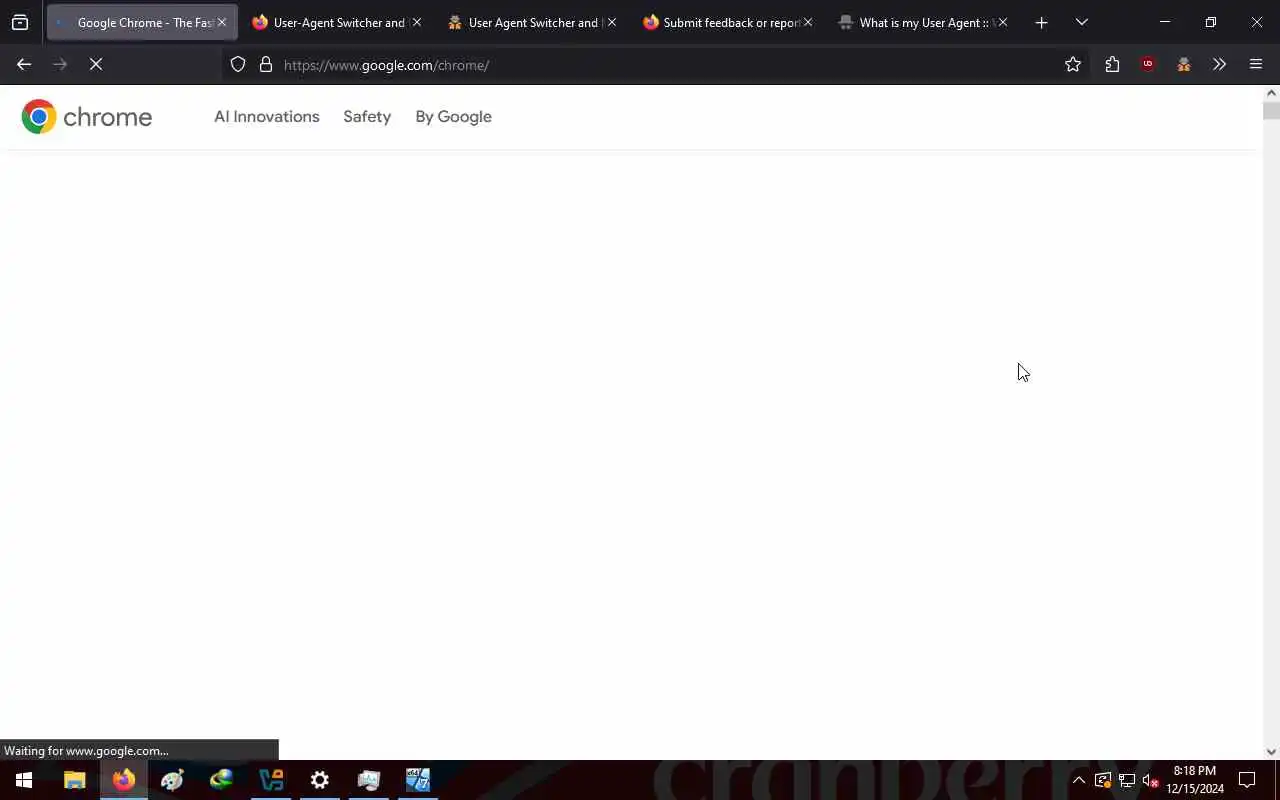Open Internet Download Manager taskbar icon
The image size is (1280, 800).
pos(221,780)
